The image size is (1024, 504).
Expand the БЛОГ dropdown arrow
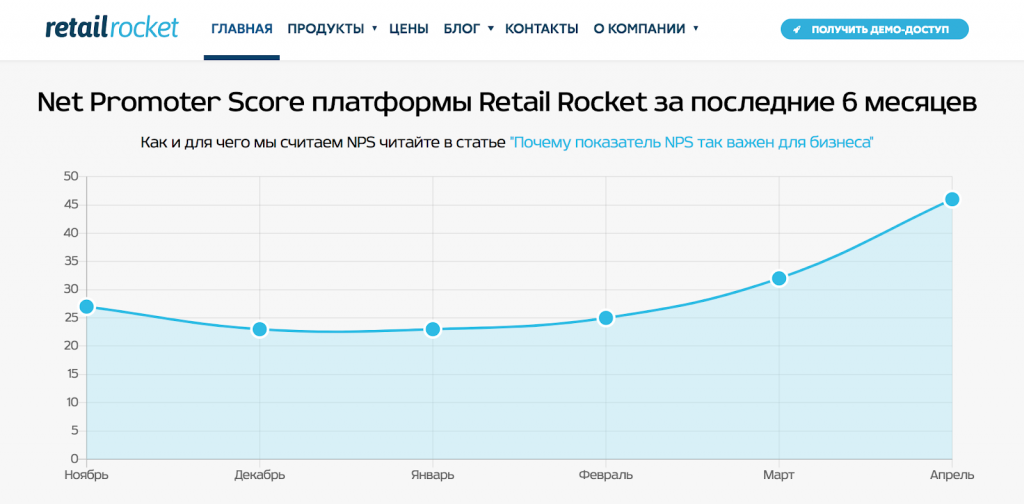point(490,29)
